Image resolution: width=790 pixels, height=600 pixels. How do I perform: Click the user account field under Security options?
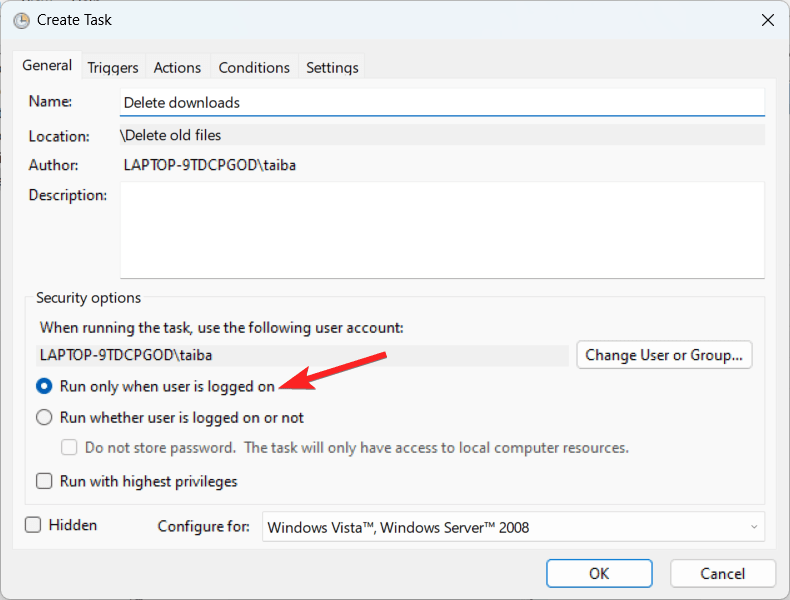[302, 355]
